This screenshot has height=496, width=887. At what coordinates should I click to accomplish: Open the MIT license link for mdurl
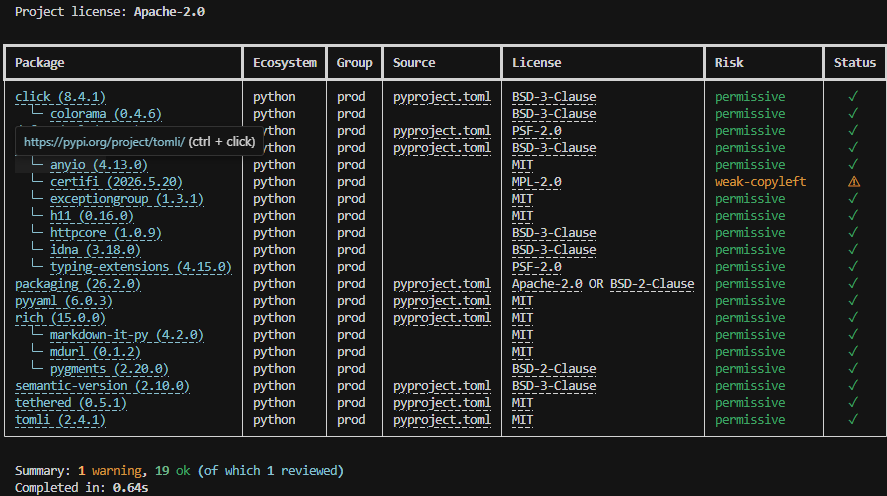point(522,351)
